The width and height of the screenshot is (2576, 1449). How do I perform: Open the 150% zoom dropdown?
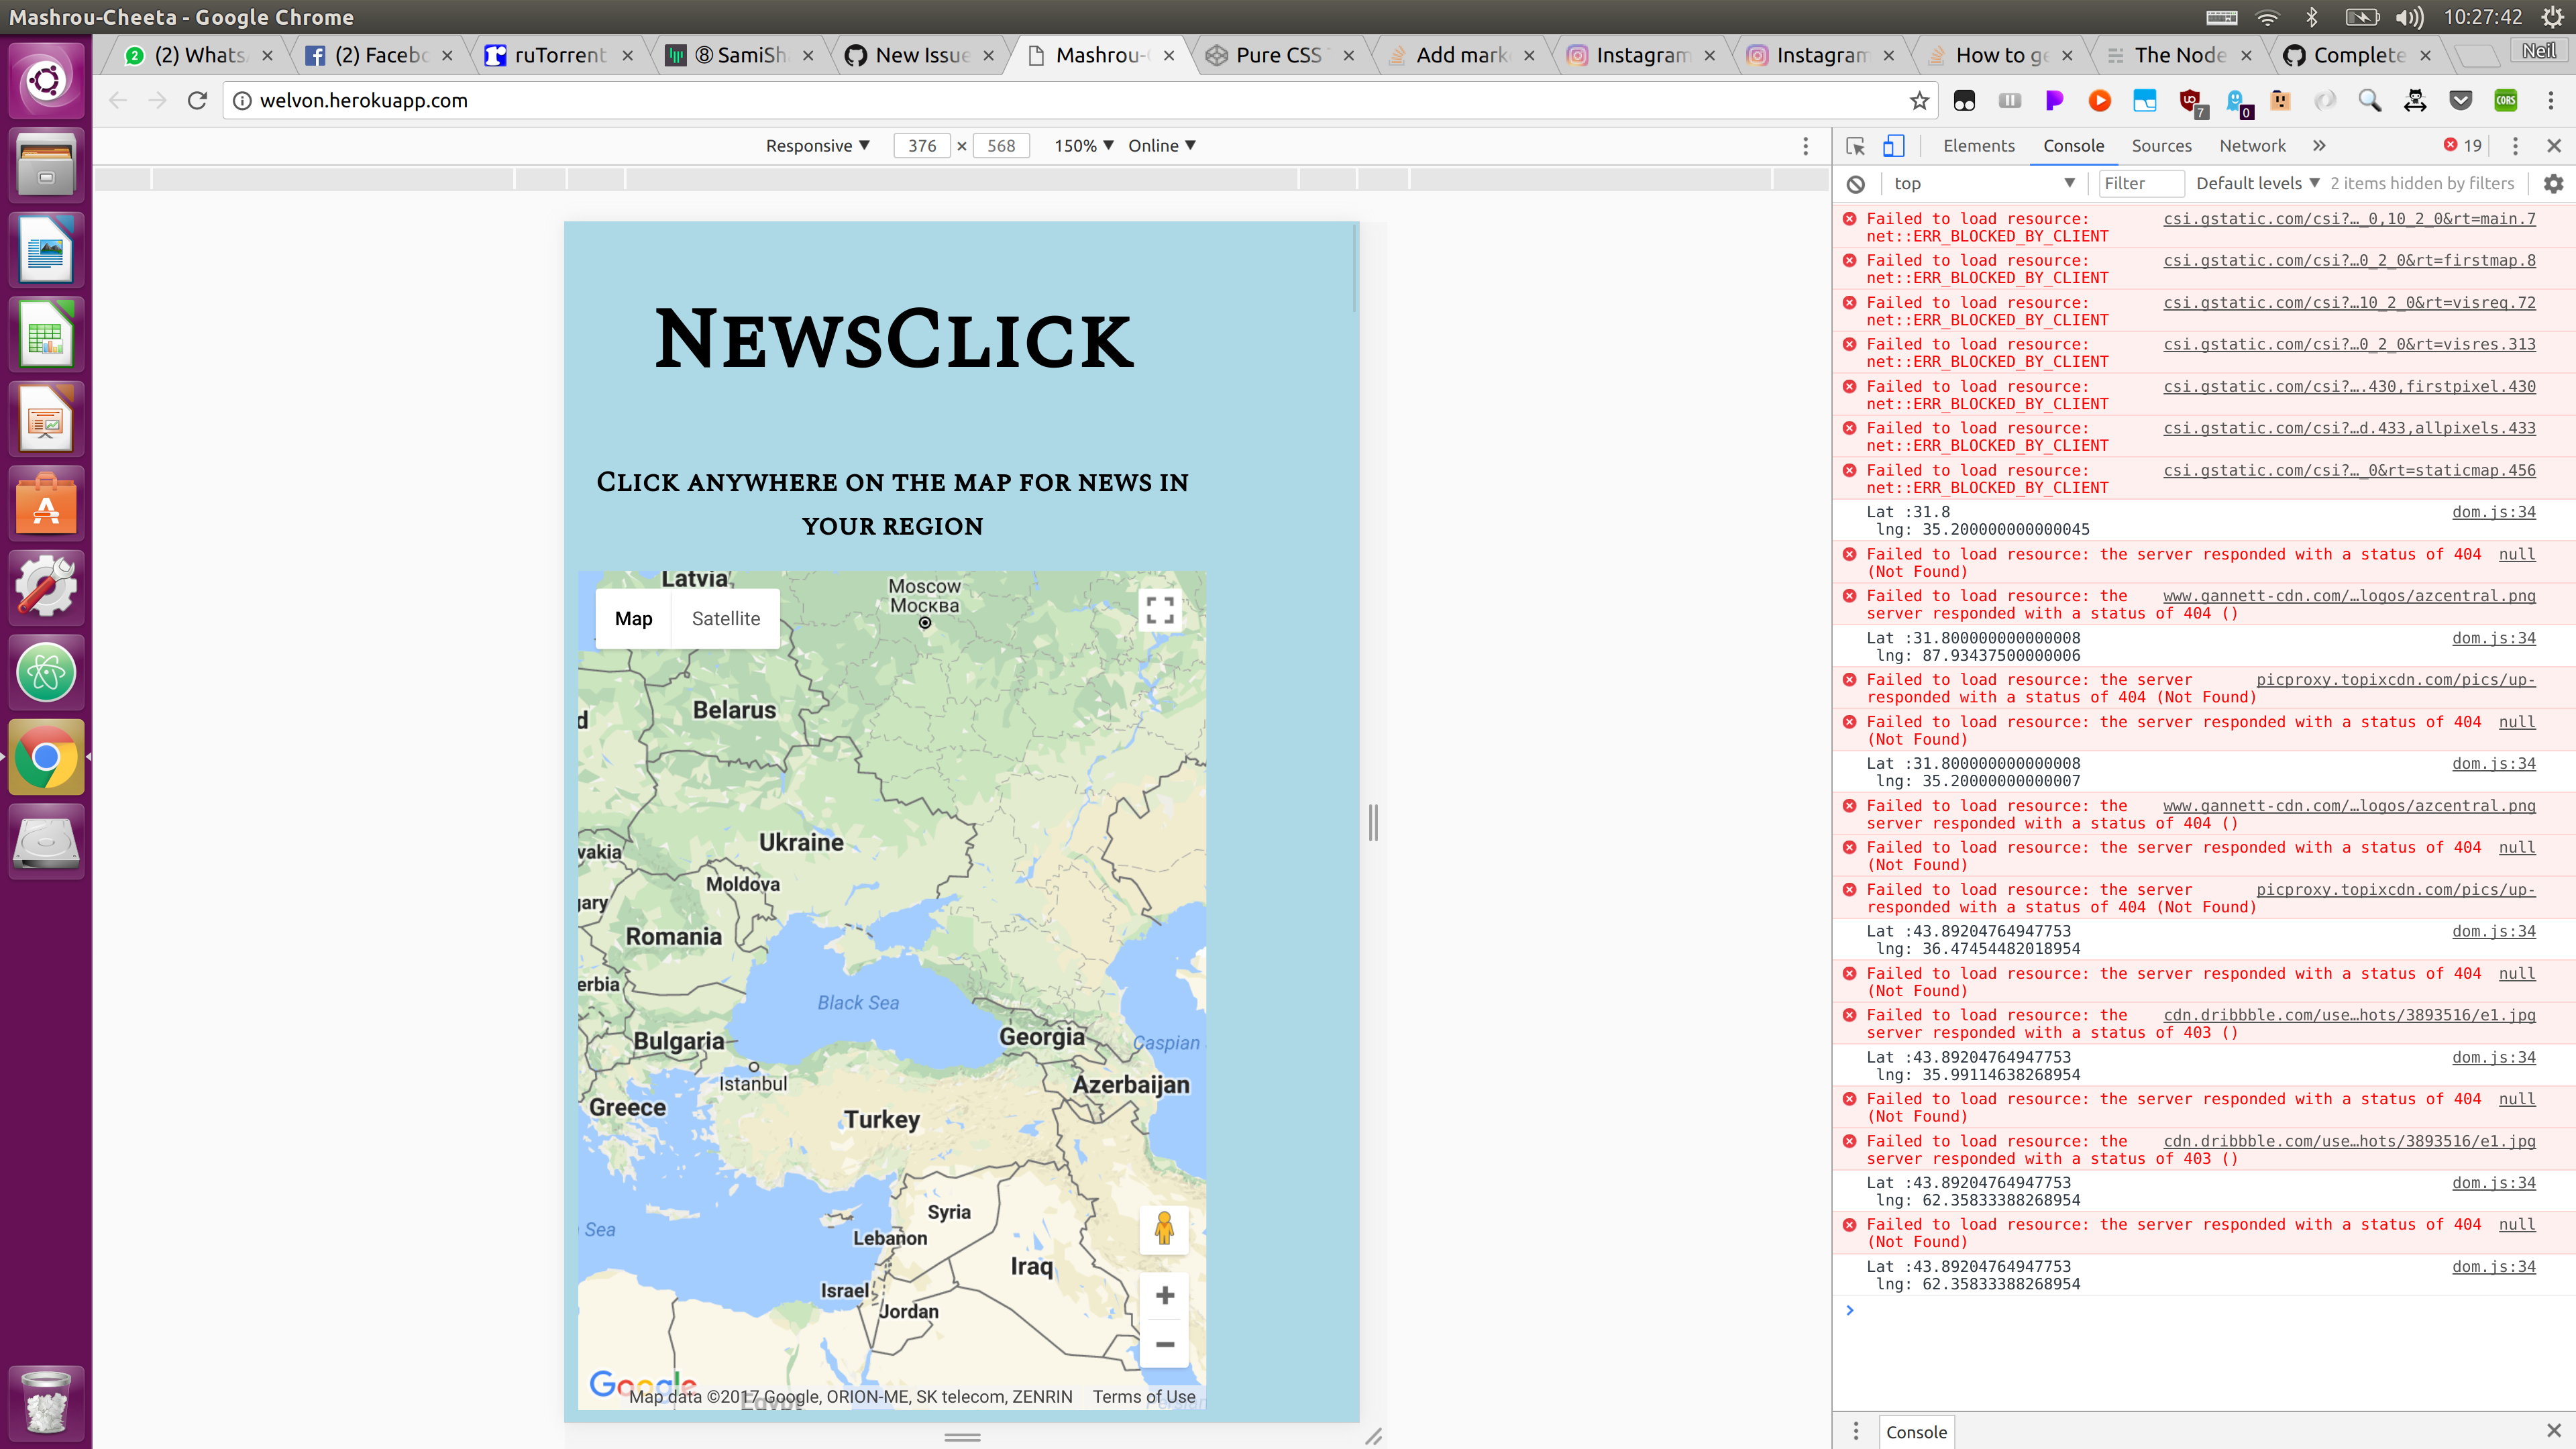click(1083, 146)
